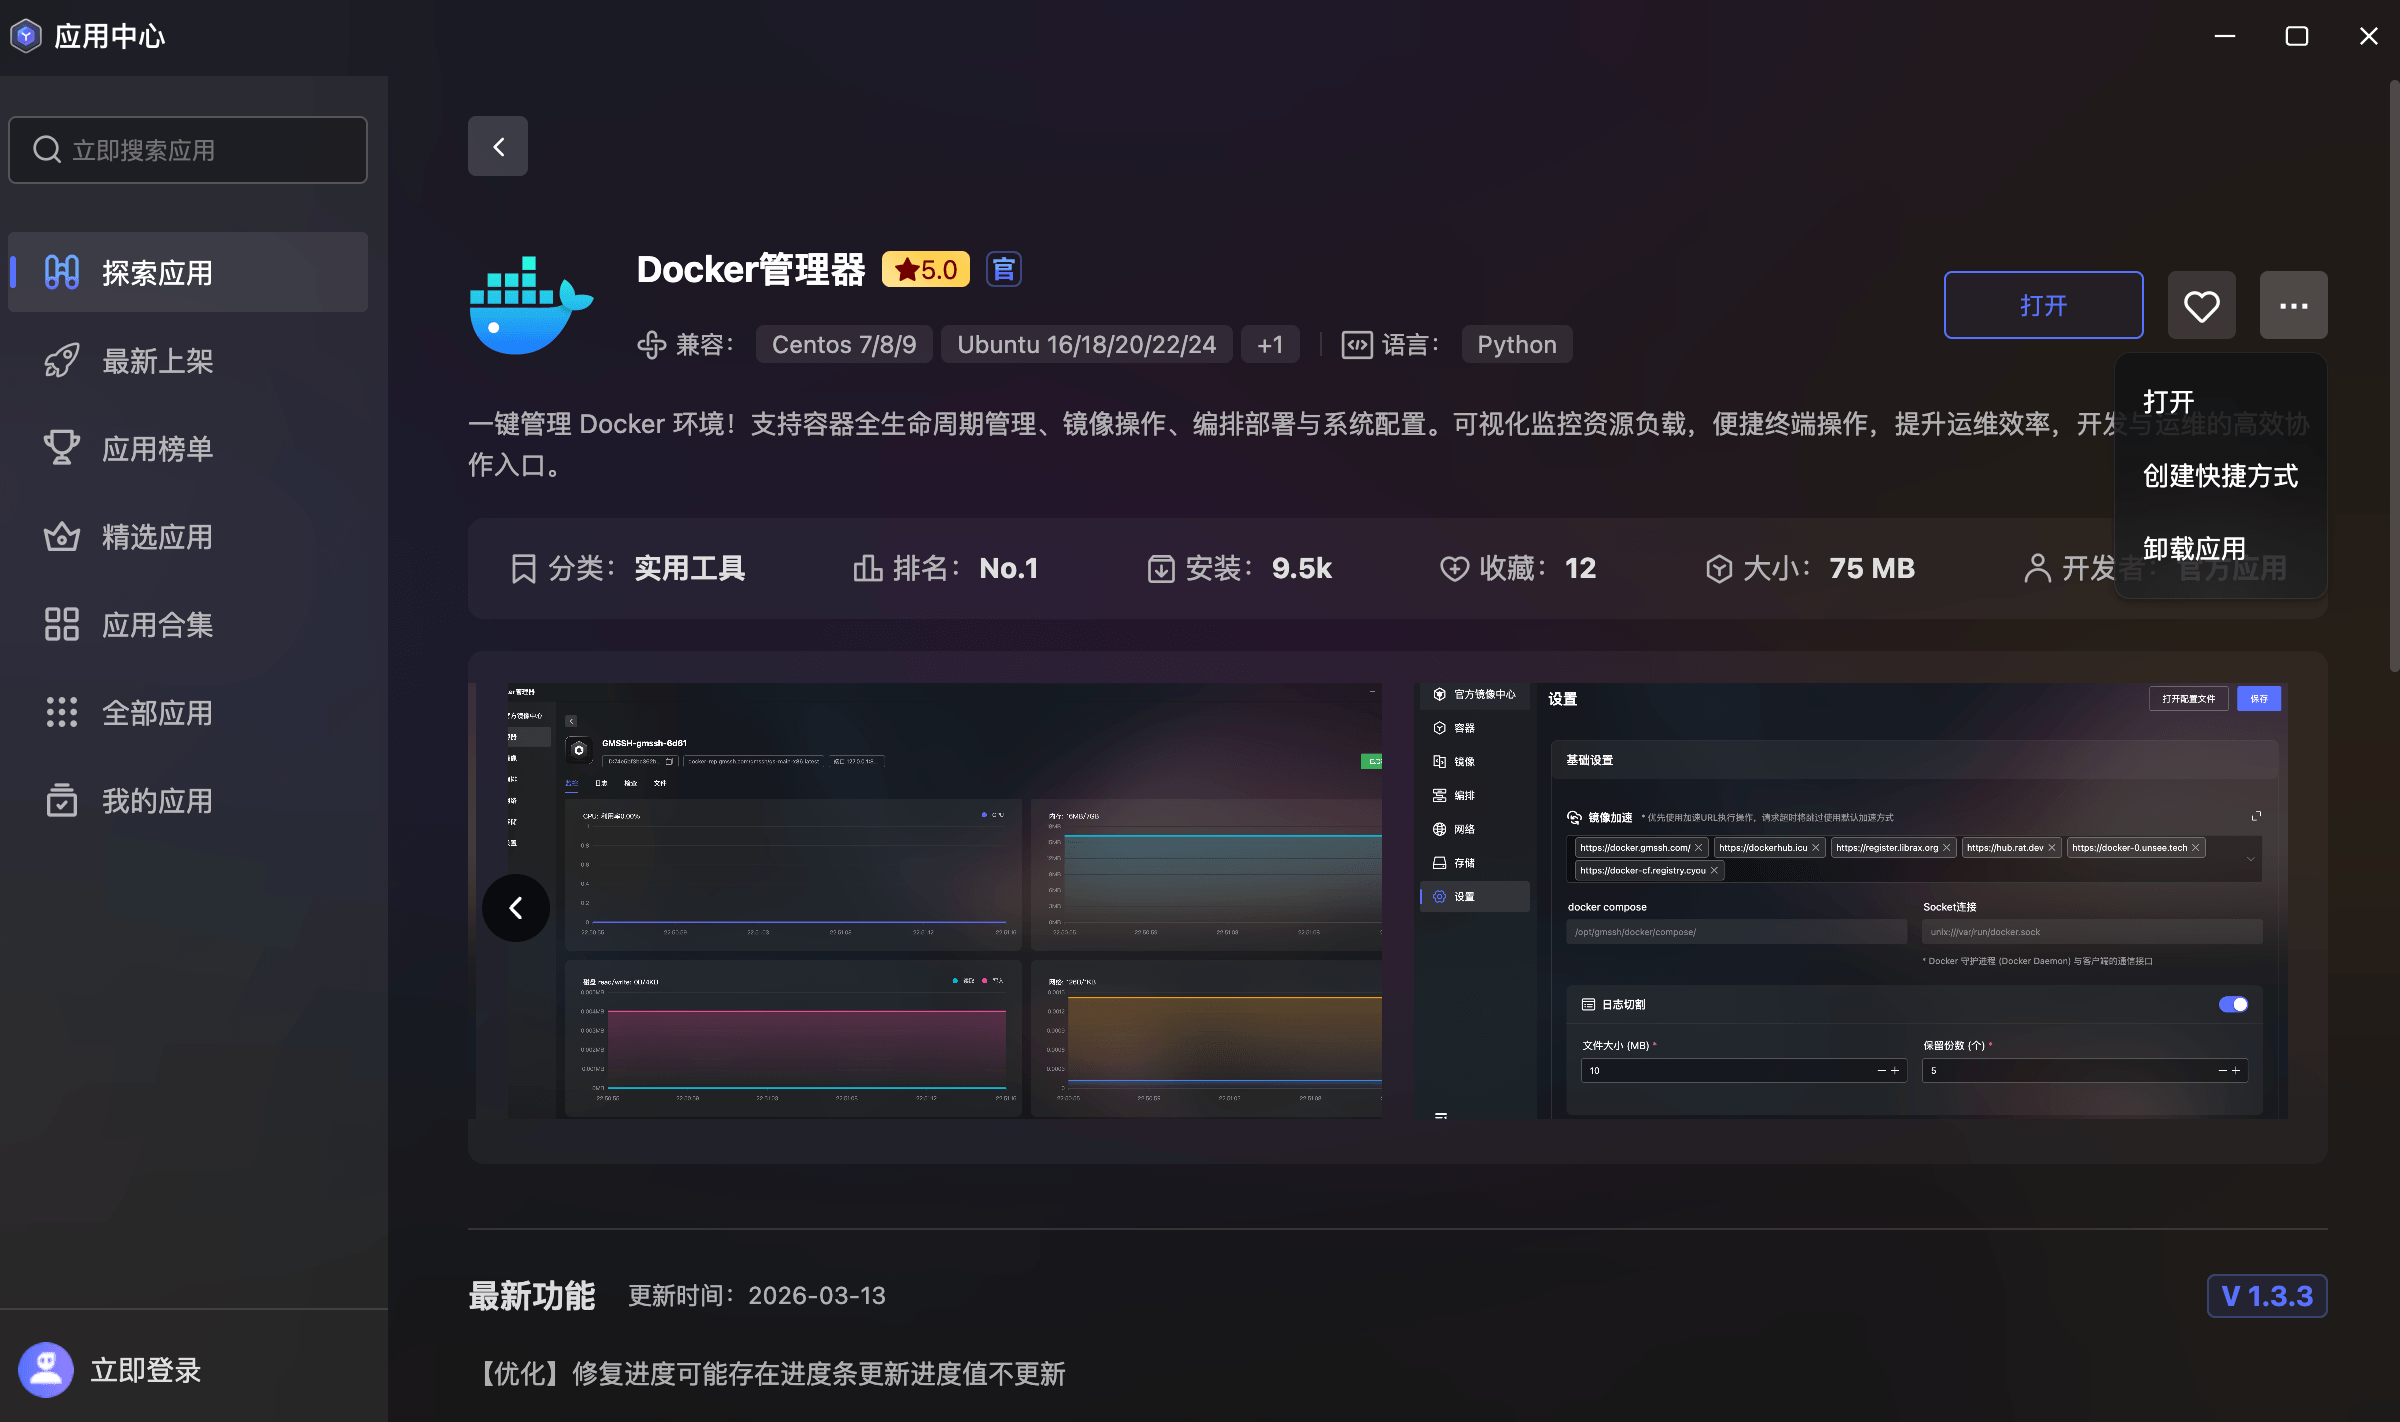Click the code icon beside 语言

(x=1356, y=345)
